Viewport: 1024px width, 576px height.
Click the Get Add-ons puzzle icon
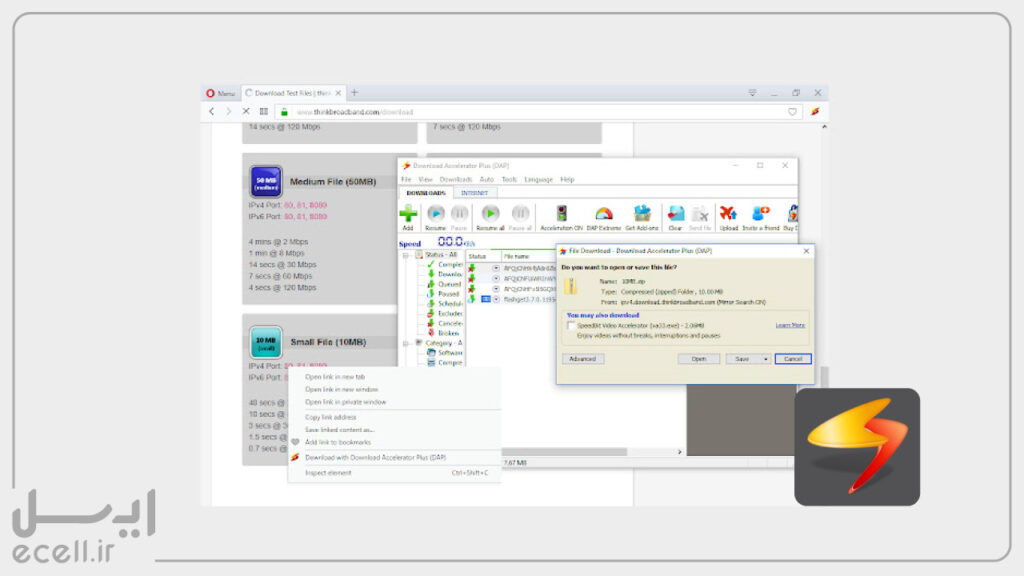tap(643, 214)
